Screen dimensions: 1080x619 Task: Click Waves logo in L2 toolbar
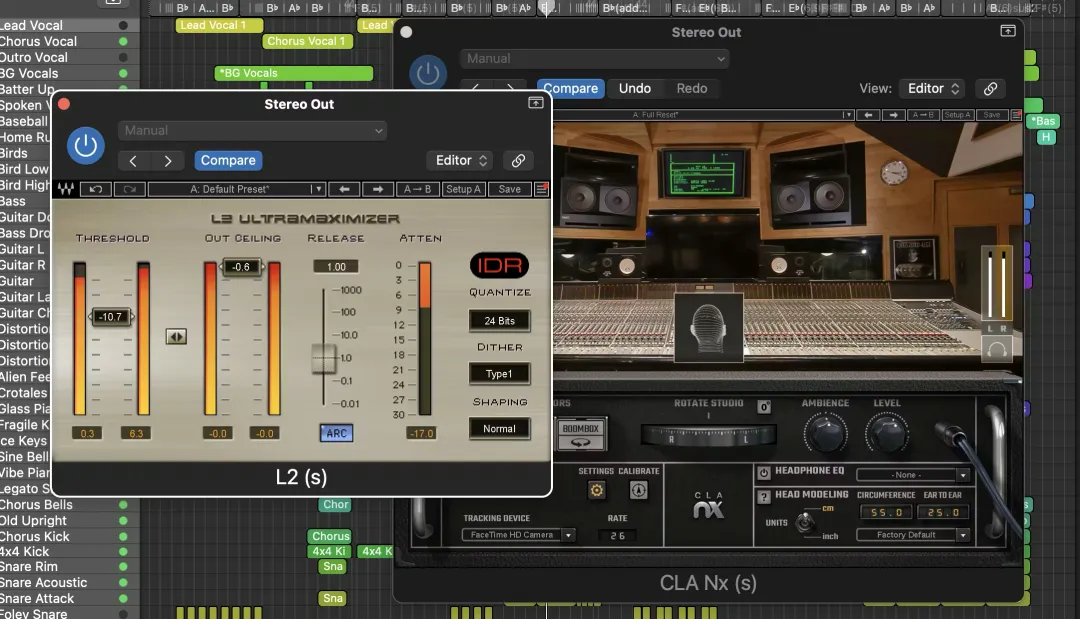[66, 189]
